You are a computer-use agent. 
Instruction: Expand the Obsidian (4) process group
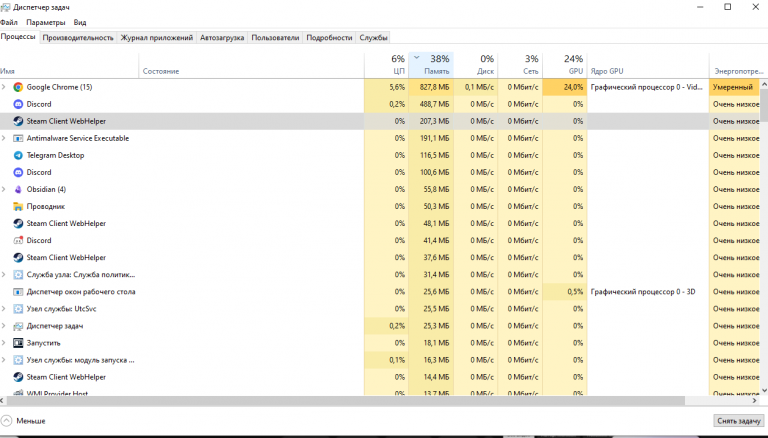(x=4, y=190)
